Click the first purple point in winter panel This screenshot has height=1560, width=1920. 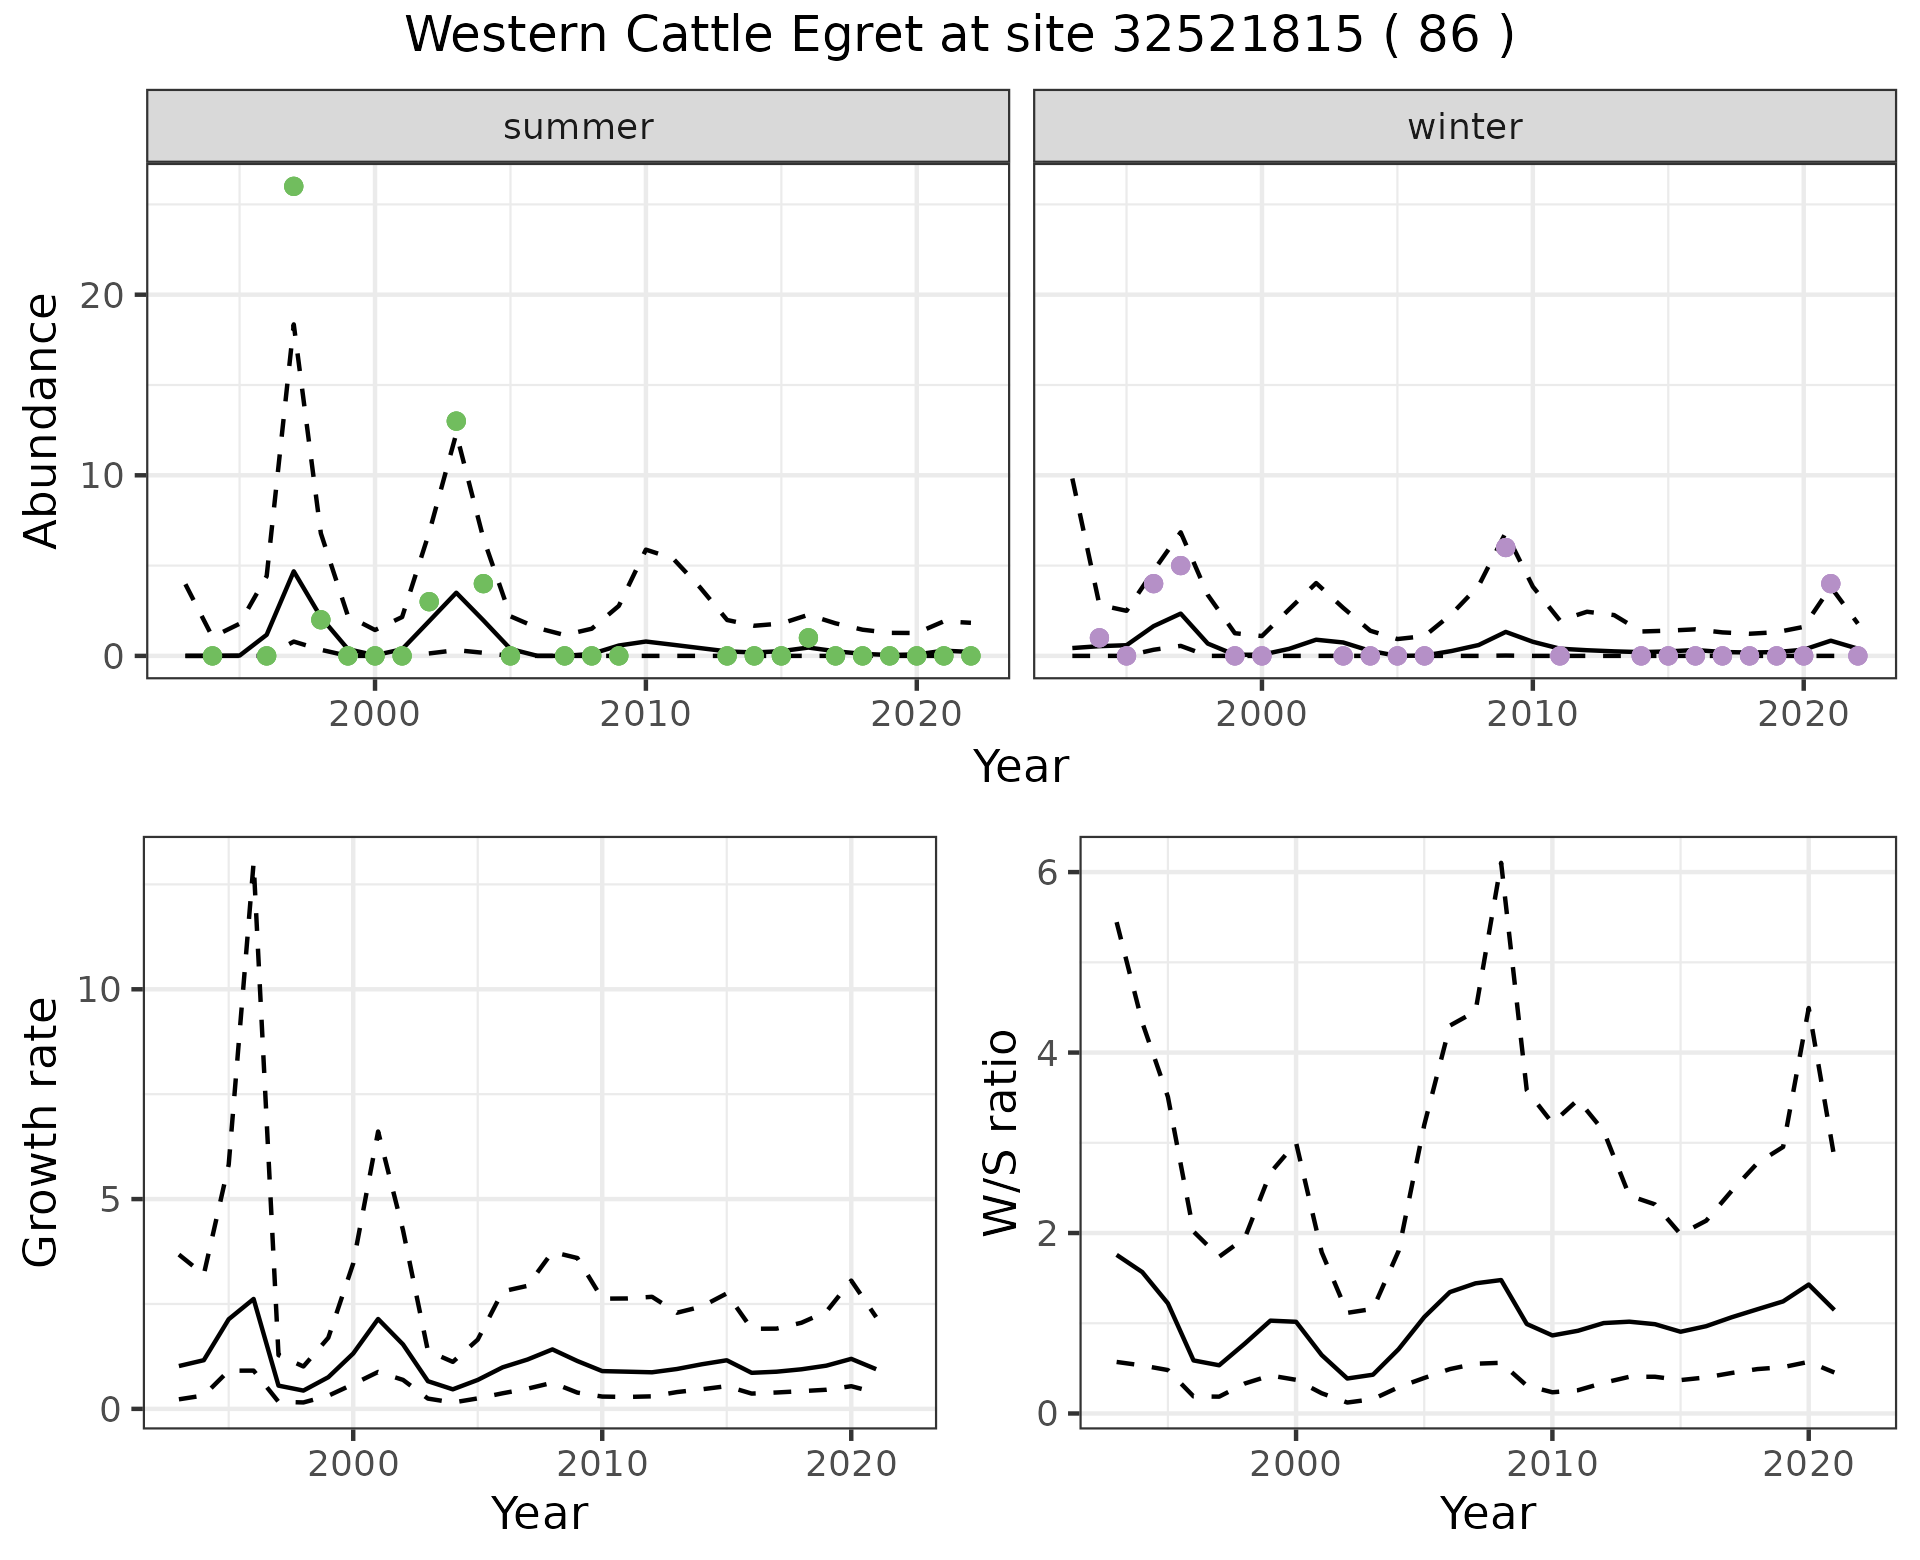coord(1099,638)
